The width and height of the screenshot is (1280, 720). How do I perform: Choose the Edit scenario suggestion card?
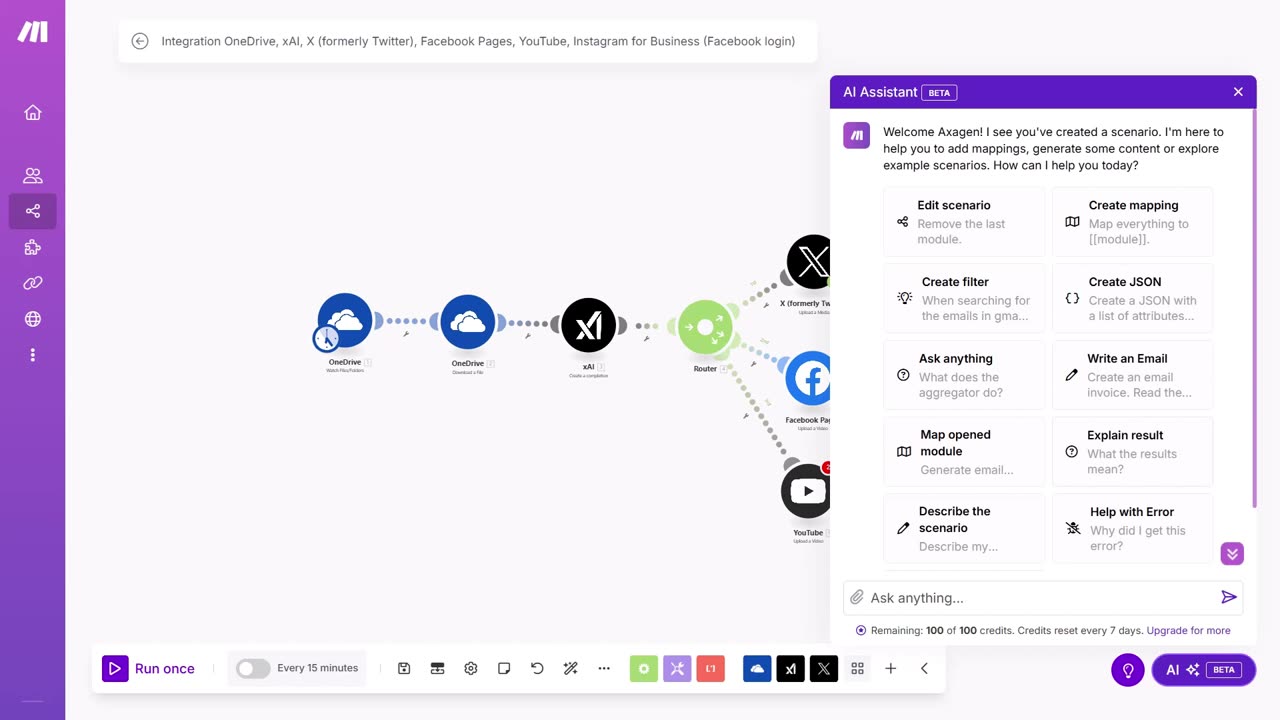(x=964, y=222)
